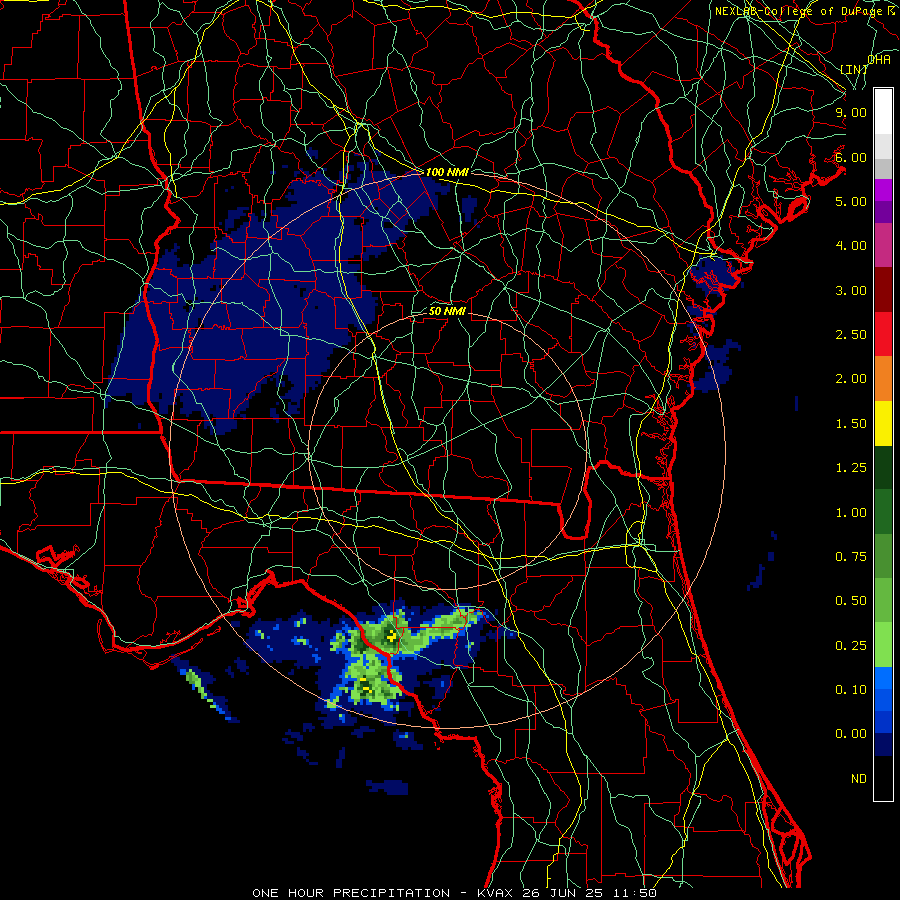The image size is (900, 900).
Task: Click the "1.00" legend value
Action: [x=851, y=513]
